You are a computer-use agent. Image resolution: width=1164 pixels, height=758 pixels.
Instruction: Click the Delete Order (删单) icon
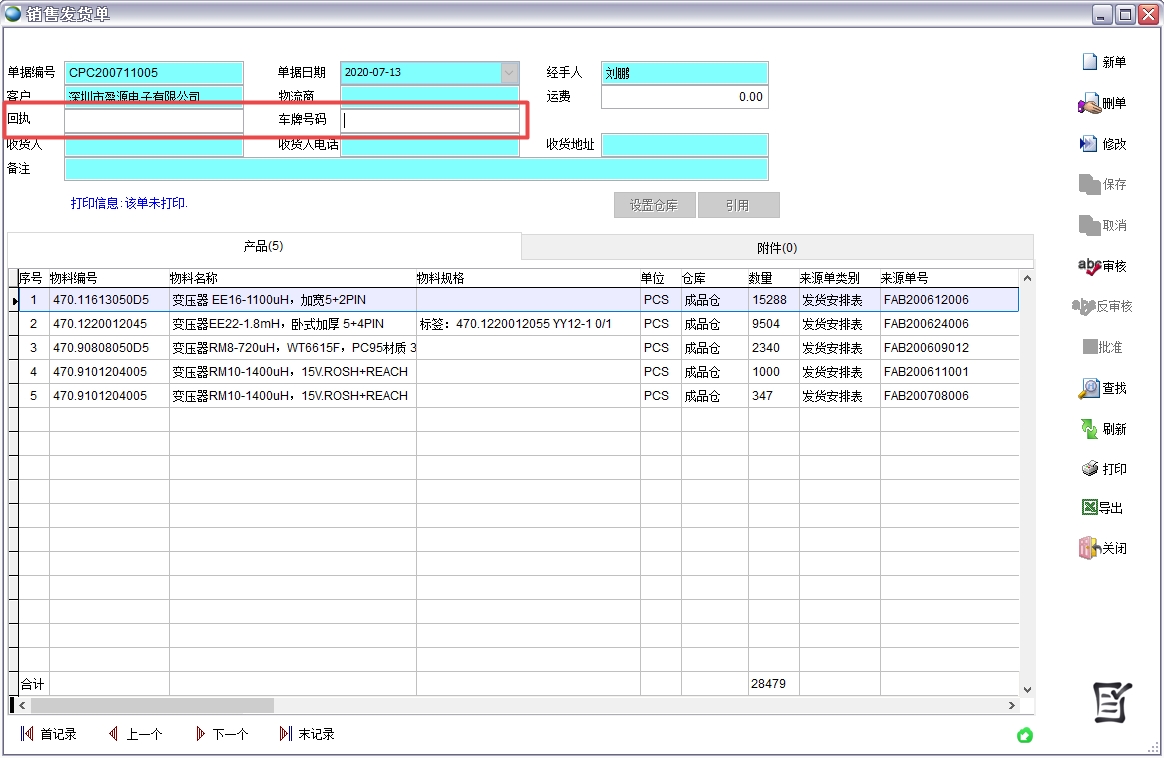(1089, 104)
